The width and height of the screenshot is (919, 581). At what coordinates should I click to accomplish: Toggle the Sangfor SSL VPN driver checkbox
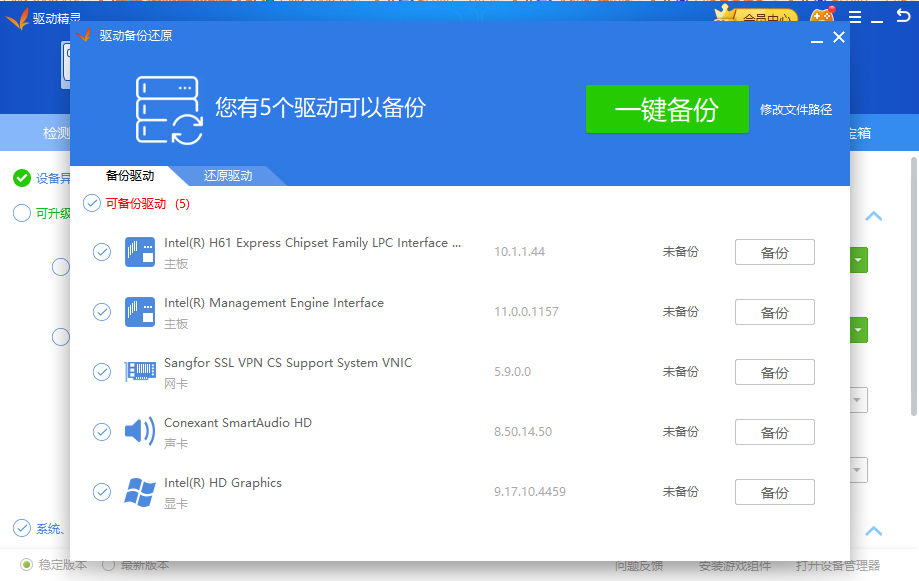pos(101,372)
